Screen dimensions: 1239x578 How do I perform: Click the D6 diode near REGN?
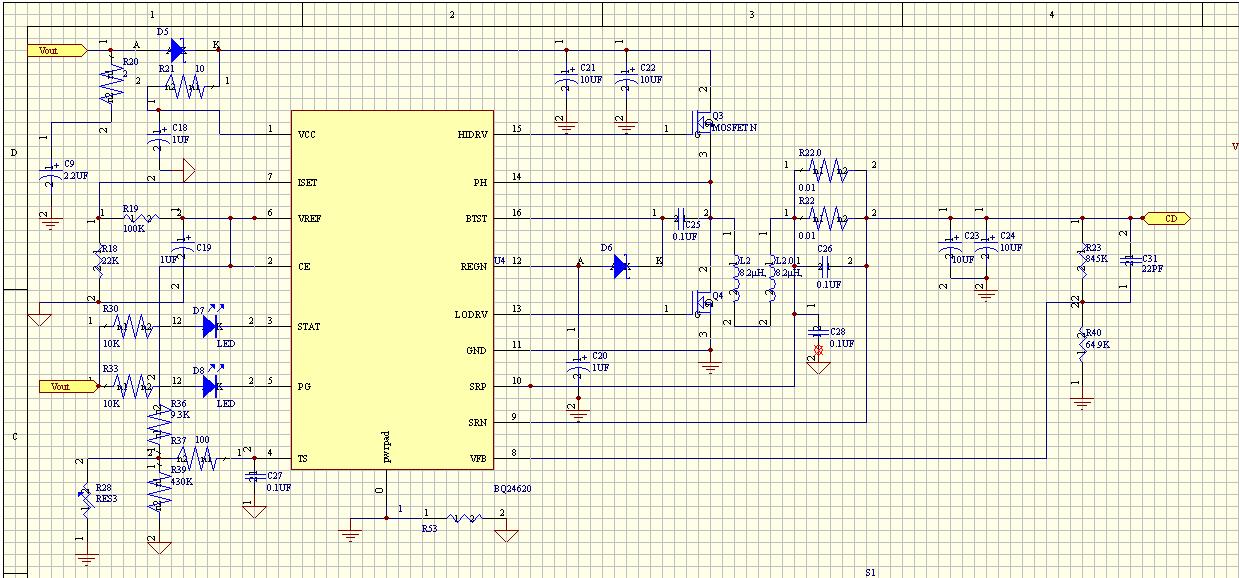tap(621, 266)
